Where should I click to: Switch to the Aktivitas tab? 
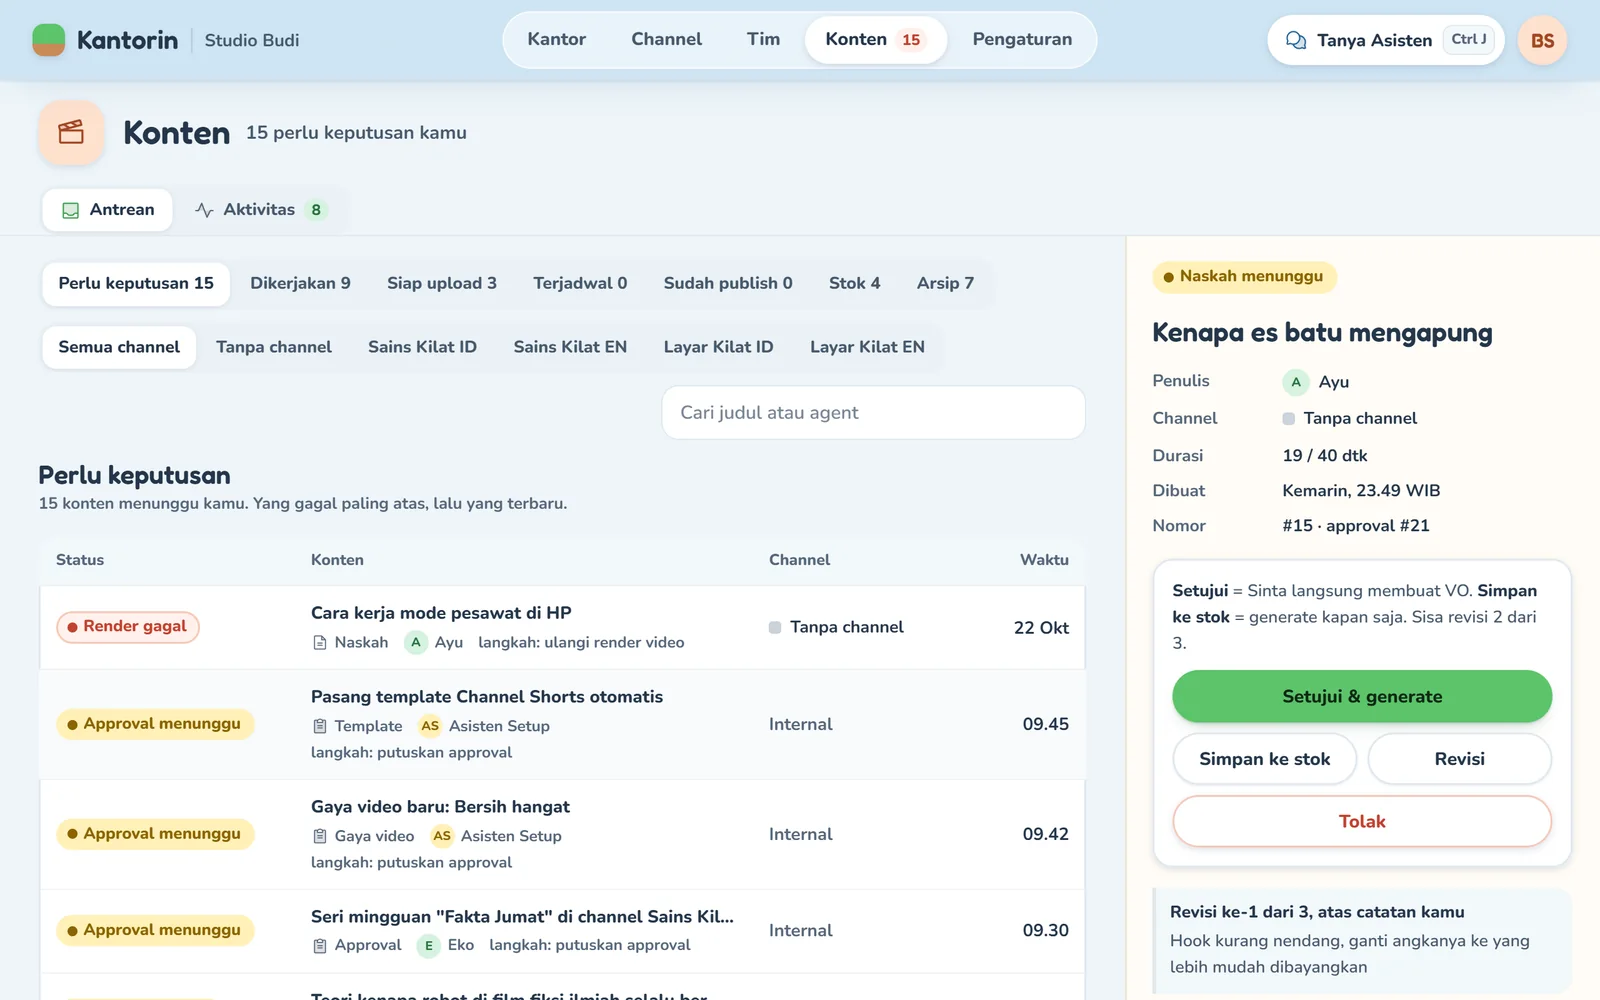263,210
